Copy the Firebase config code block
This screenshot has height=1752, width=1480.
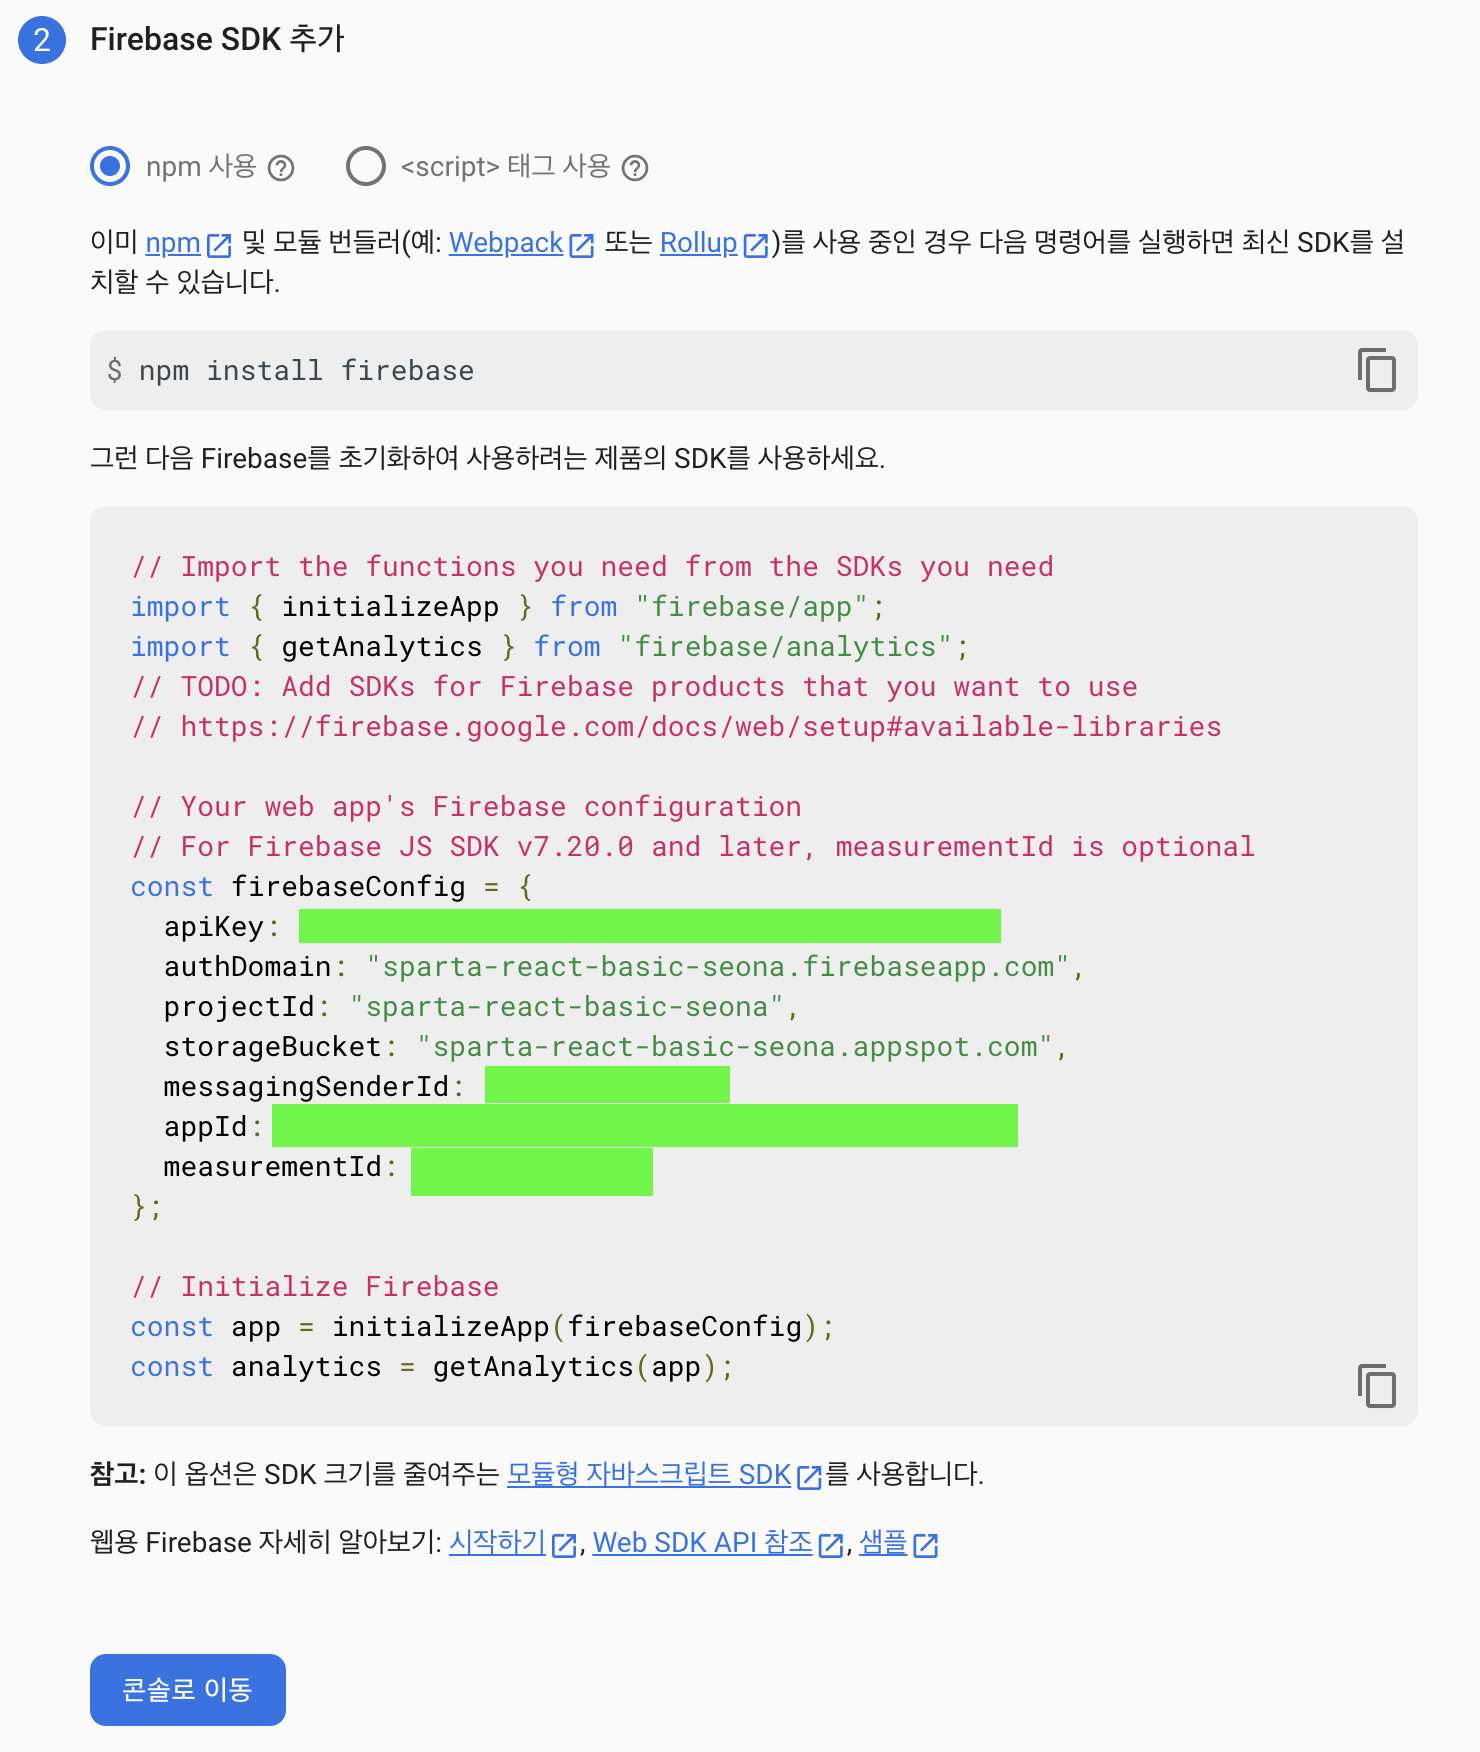coord(1377,1386)
